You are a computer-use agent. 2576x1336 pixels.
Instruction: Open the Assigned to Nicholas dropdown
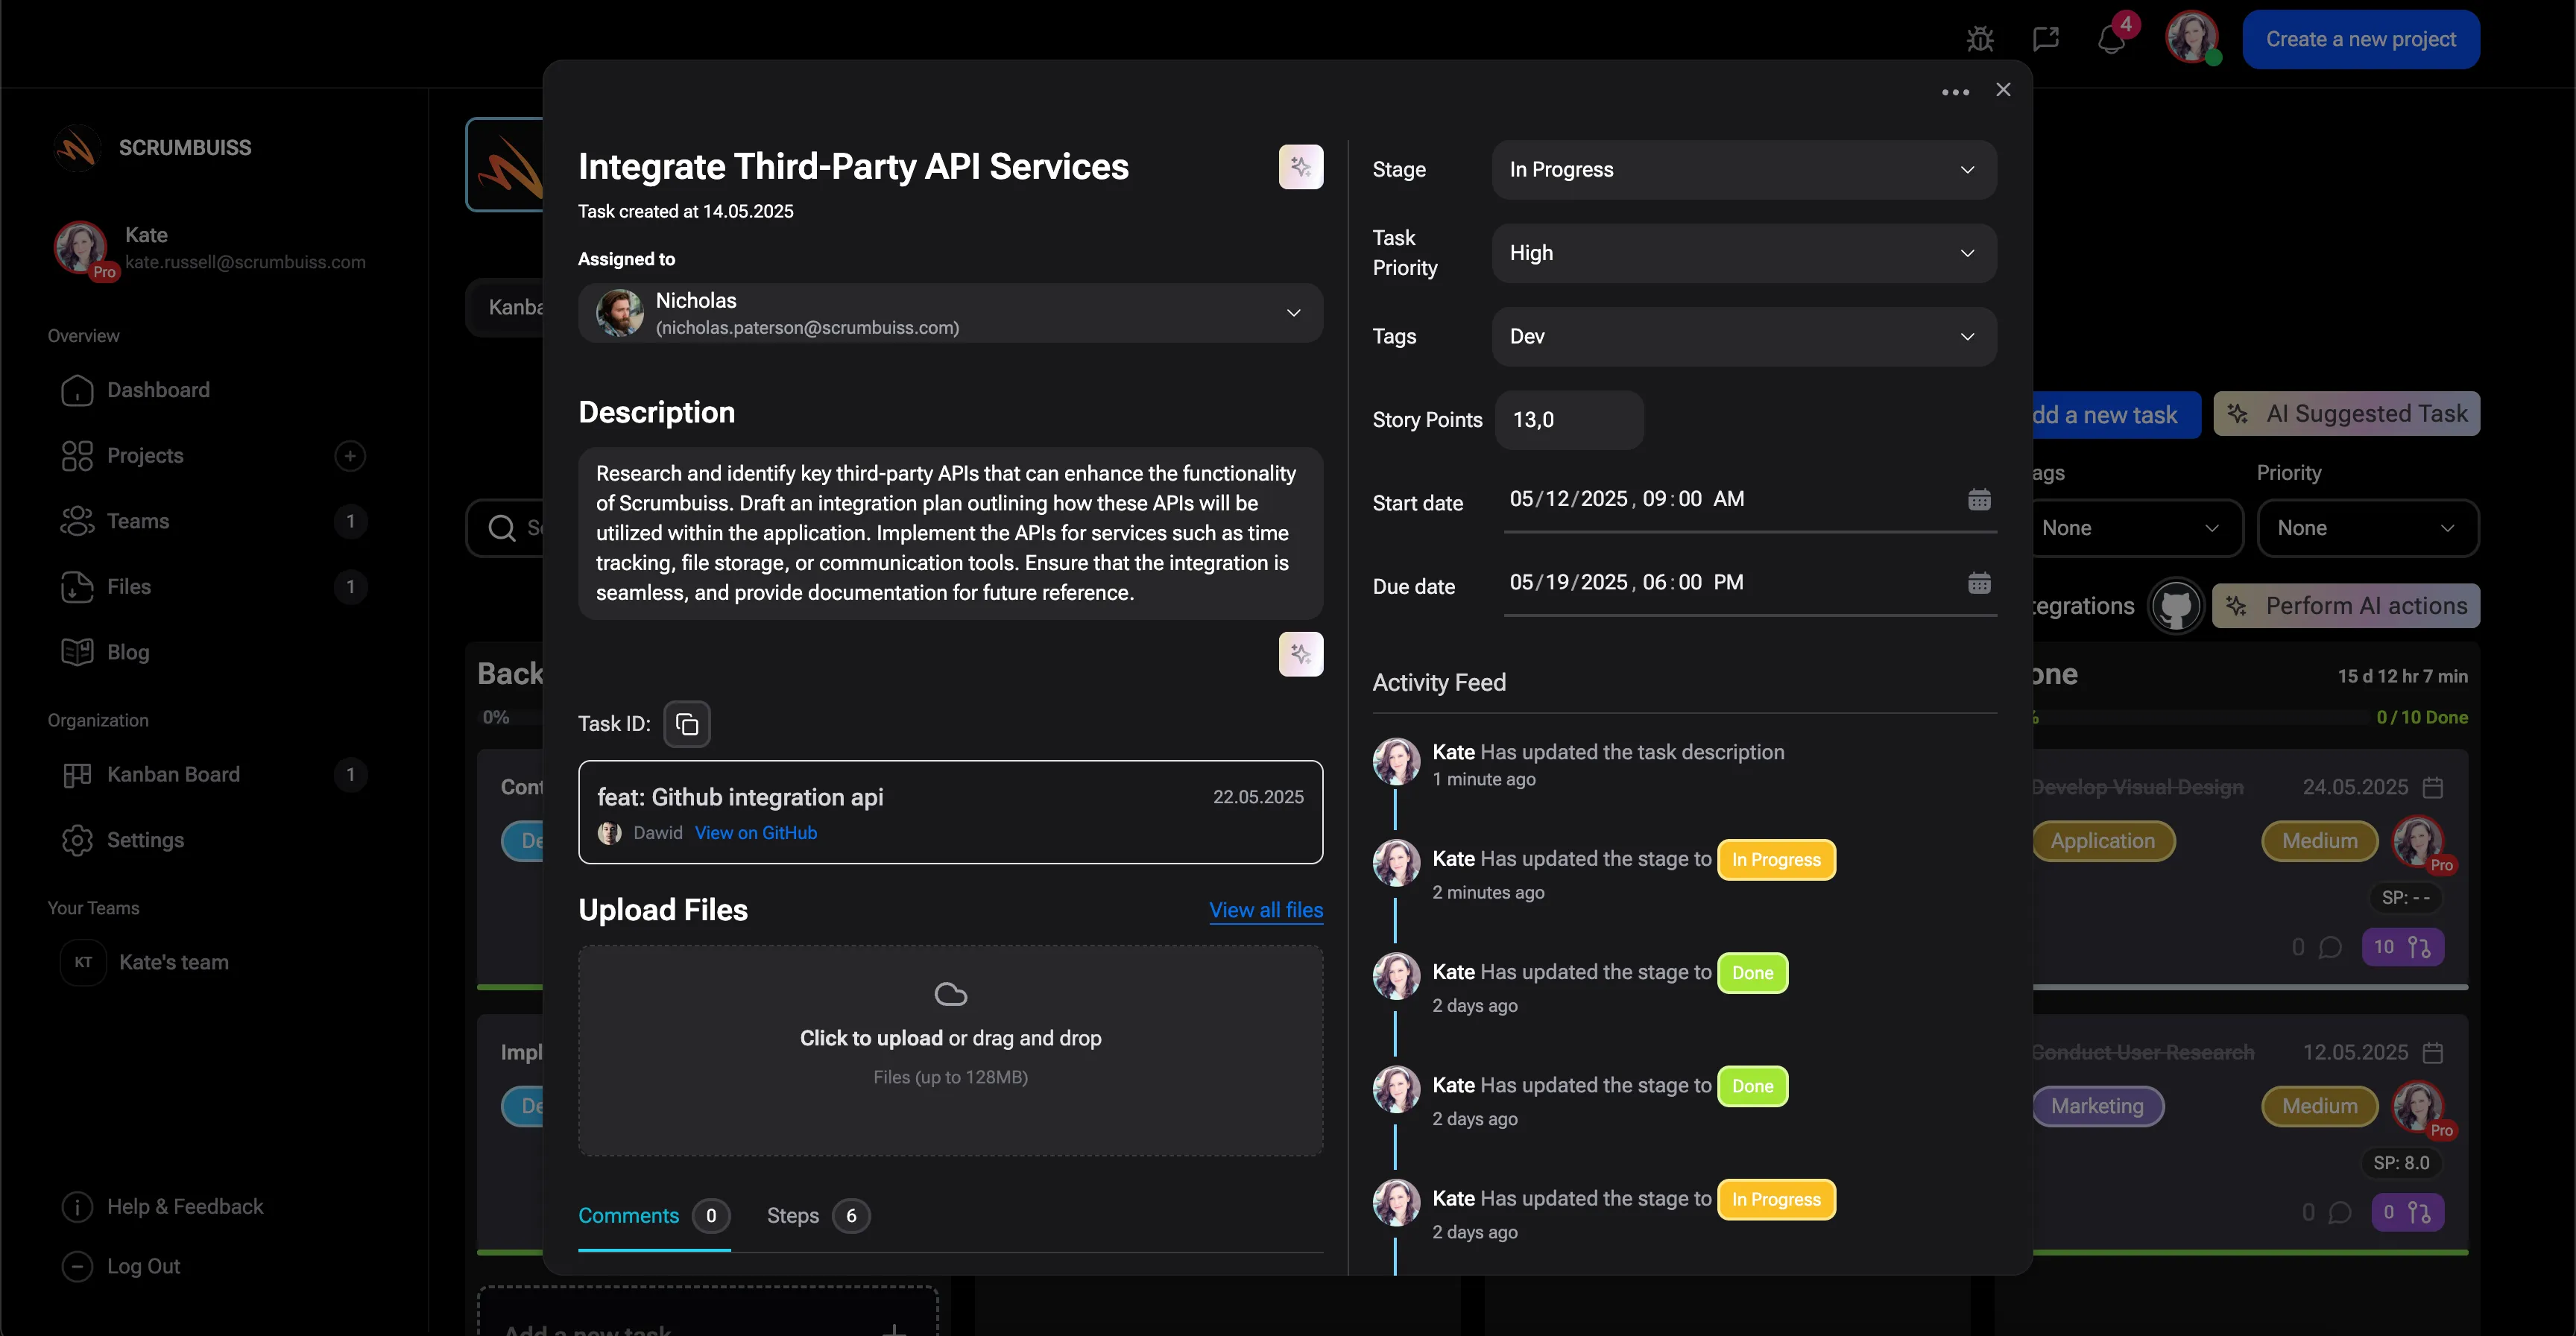pyautogui.click(x=950, y=314)
